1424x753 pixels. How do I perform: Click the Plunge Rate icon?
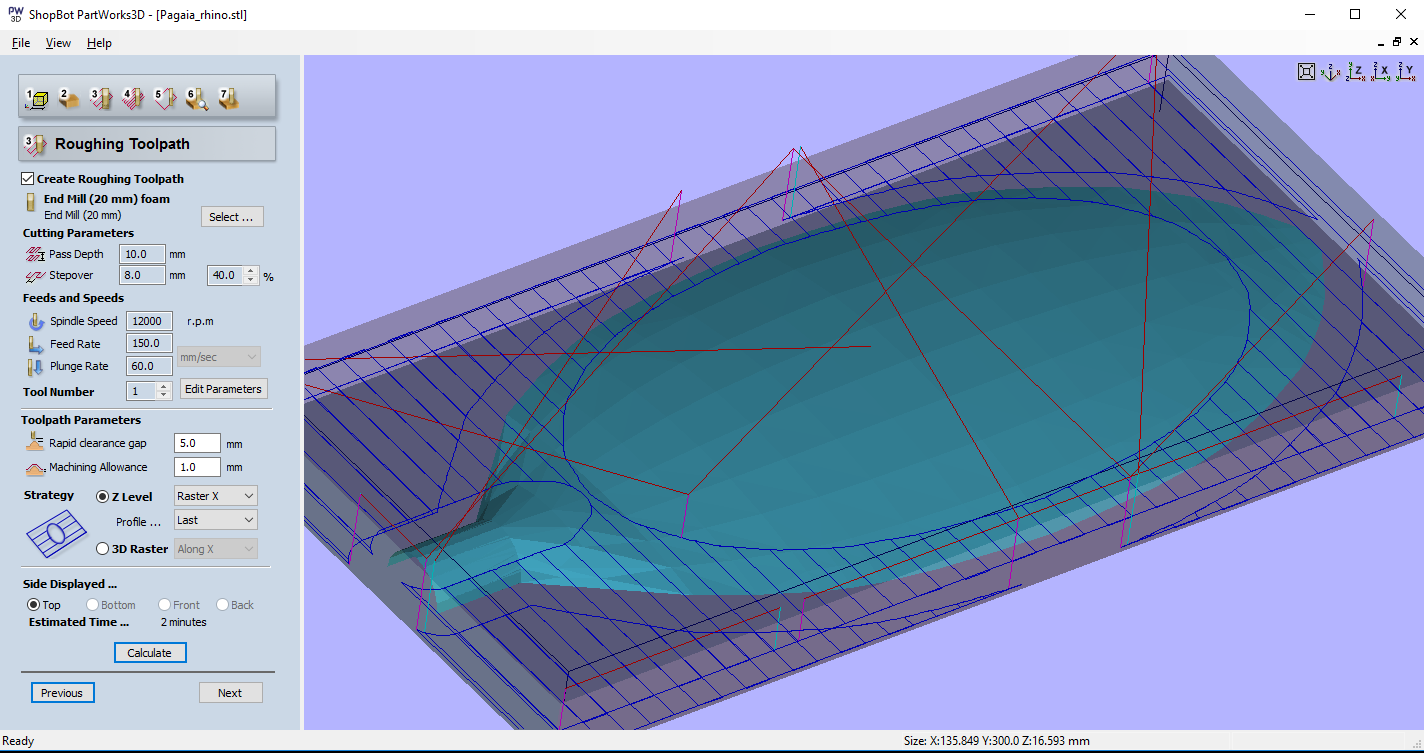tap(36, 366)
